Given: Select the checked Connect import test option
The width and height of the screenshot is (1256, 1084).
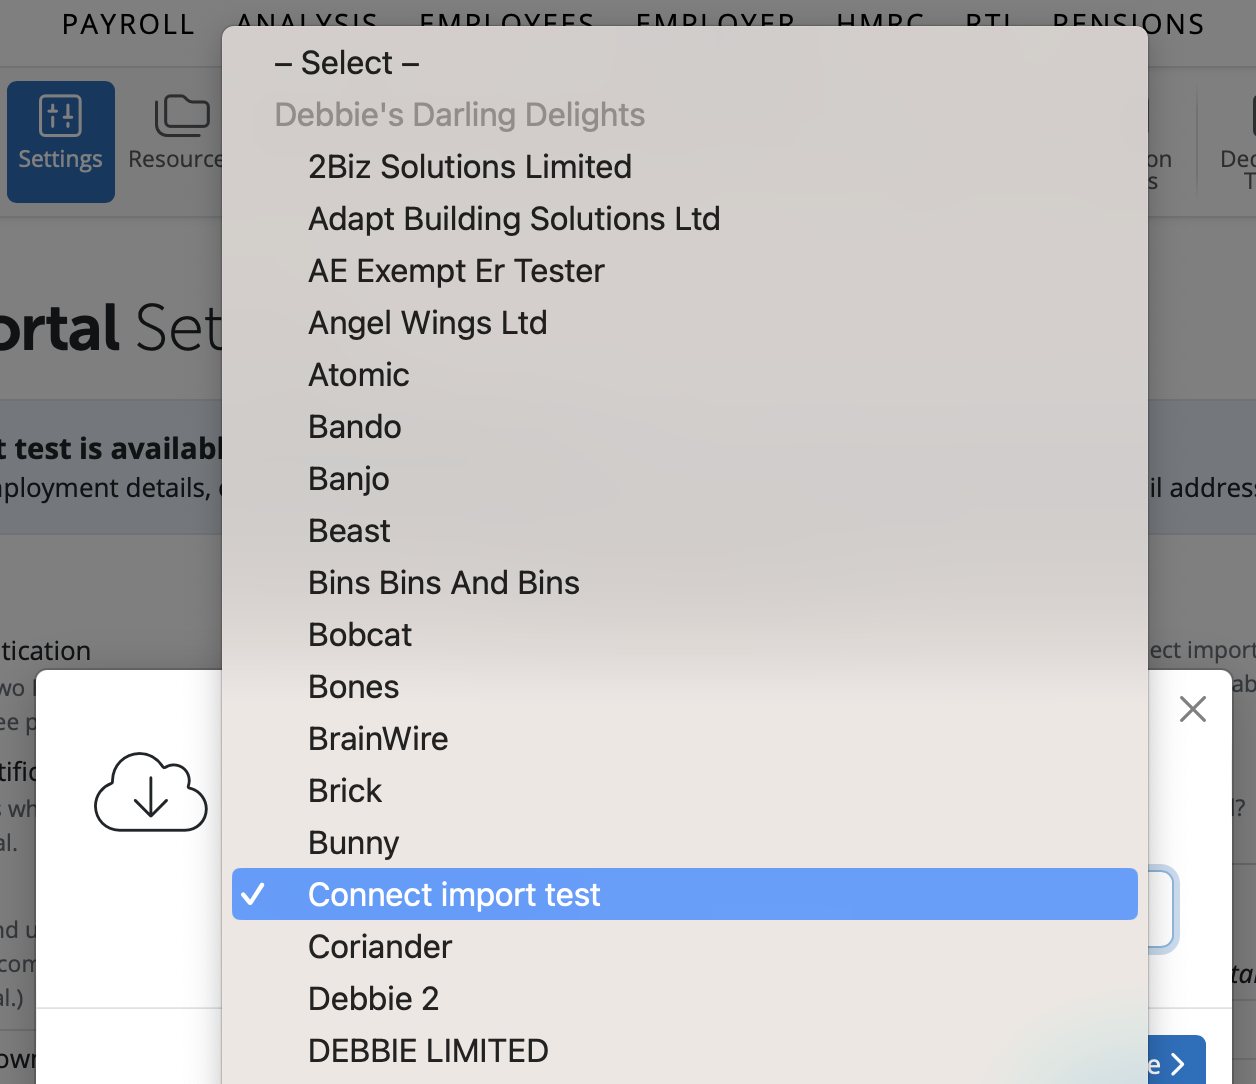Looking at the screenshot, I should point(454,895).
